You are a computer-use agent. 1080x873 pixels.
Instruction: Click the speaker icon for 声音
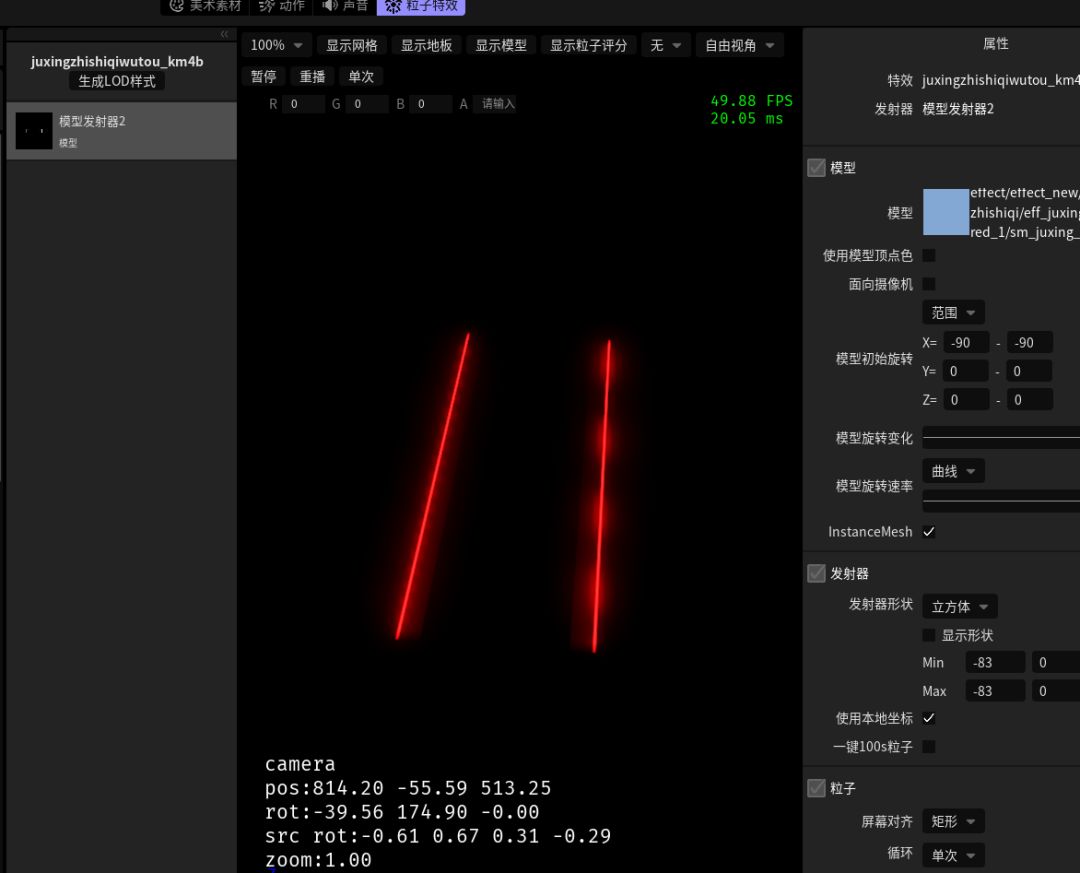(330, 6)
